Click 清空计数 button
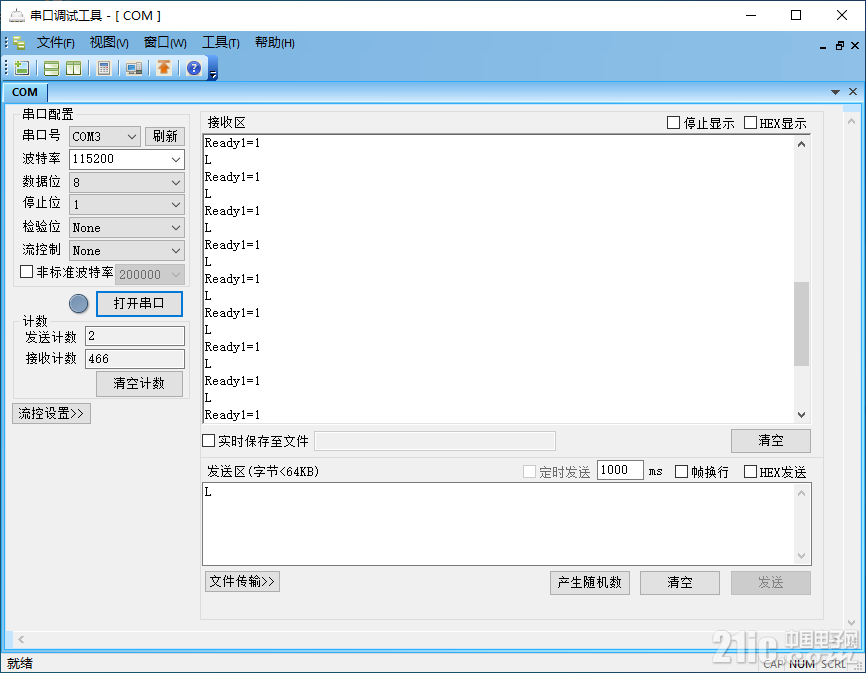Screen dimensions: 866x673 coord(139,384)
